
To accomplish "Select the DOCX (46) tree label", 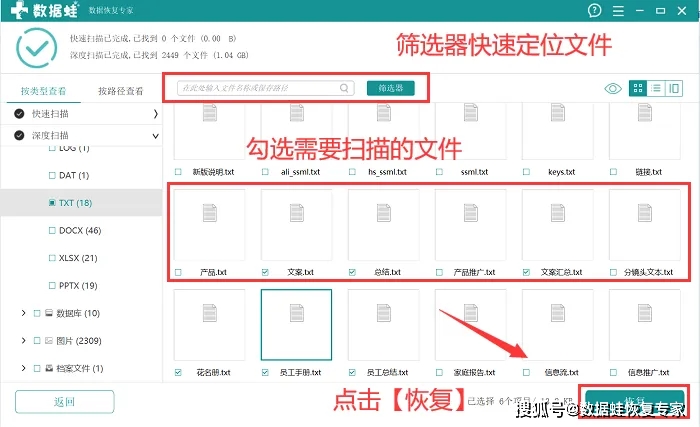I will pyautogui.click(x=80, y=230).
